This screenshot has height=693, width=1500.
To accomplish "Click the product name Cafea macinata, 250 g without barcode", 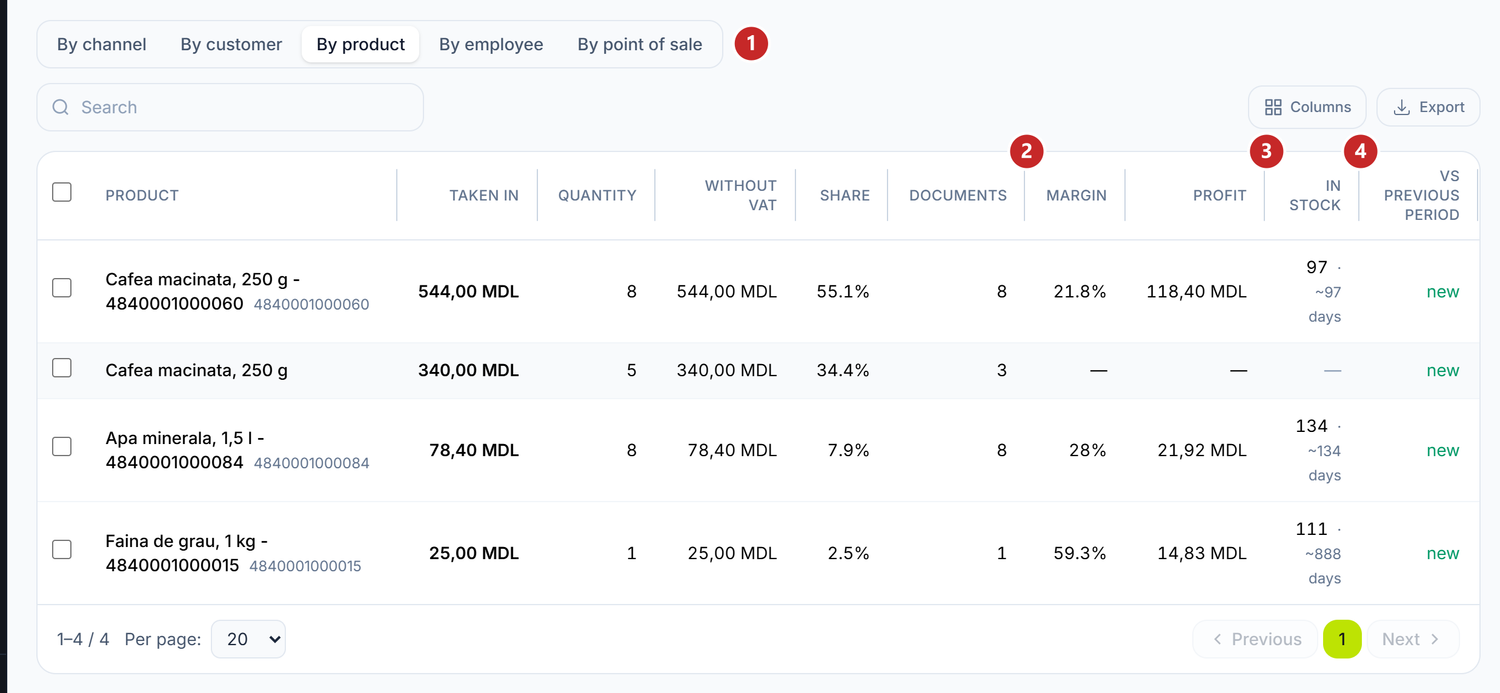I will tap(197, 370).
